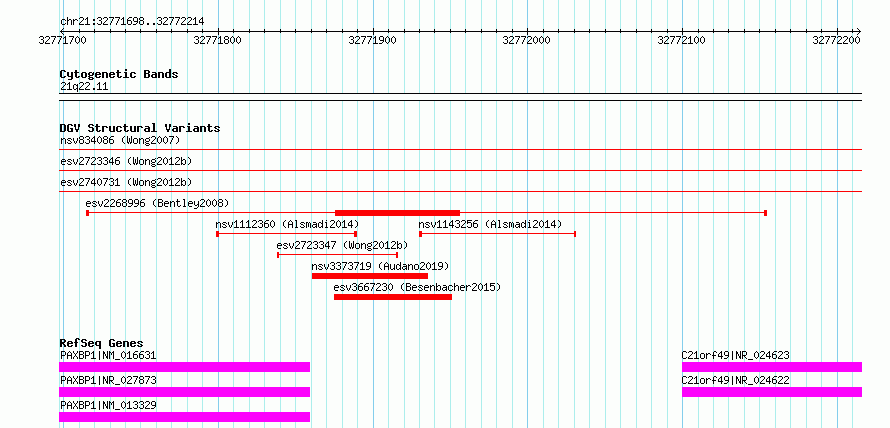
Task: Select the DGV Structural Variants track title
Action: (x=140, y=128)
